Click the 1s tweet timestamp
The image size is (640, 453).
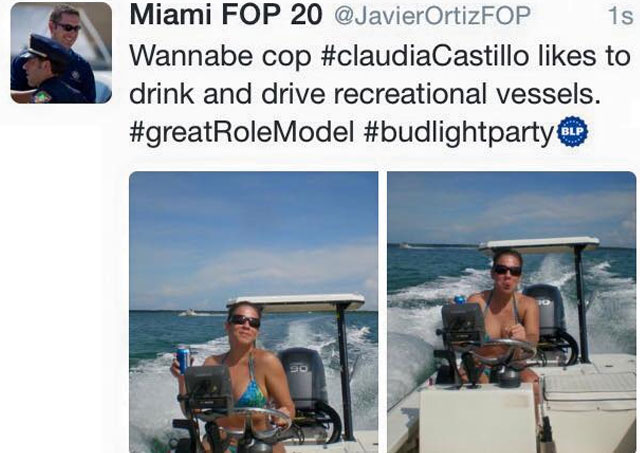tap(620, 16)
